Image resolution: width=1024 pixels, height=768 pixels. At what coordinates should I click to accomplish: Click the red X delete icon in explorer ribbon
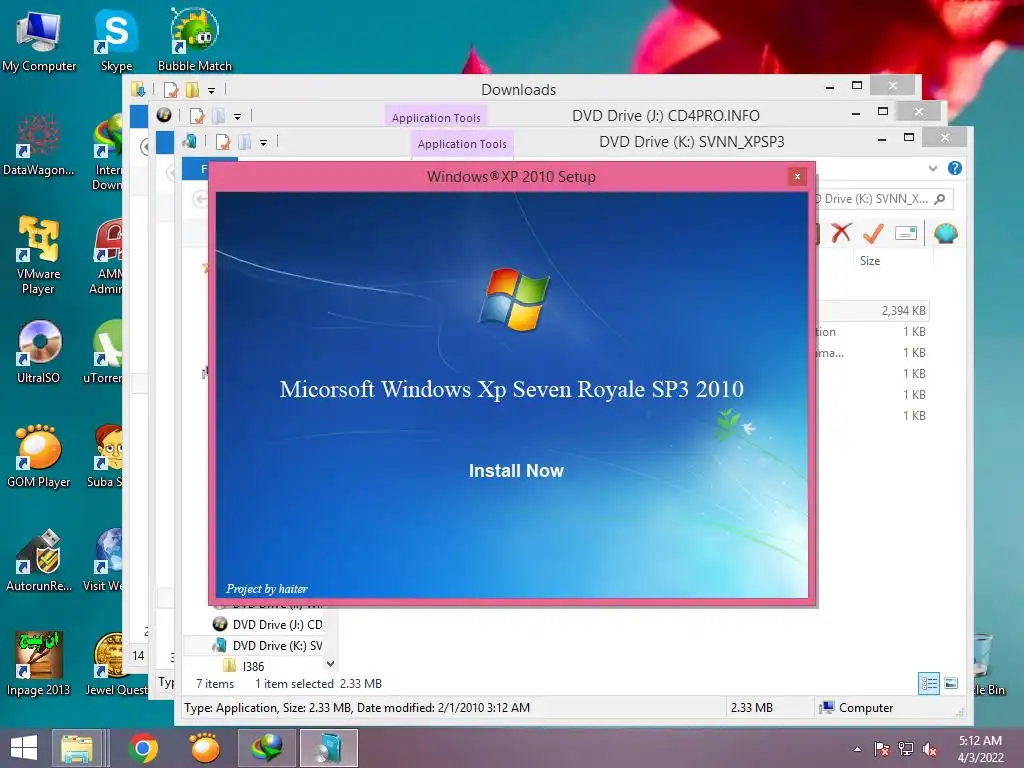click(841, 232)
